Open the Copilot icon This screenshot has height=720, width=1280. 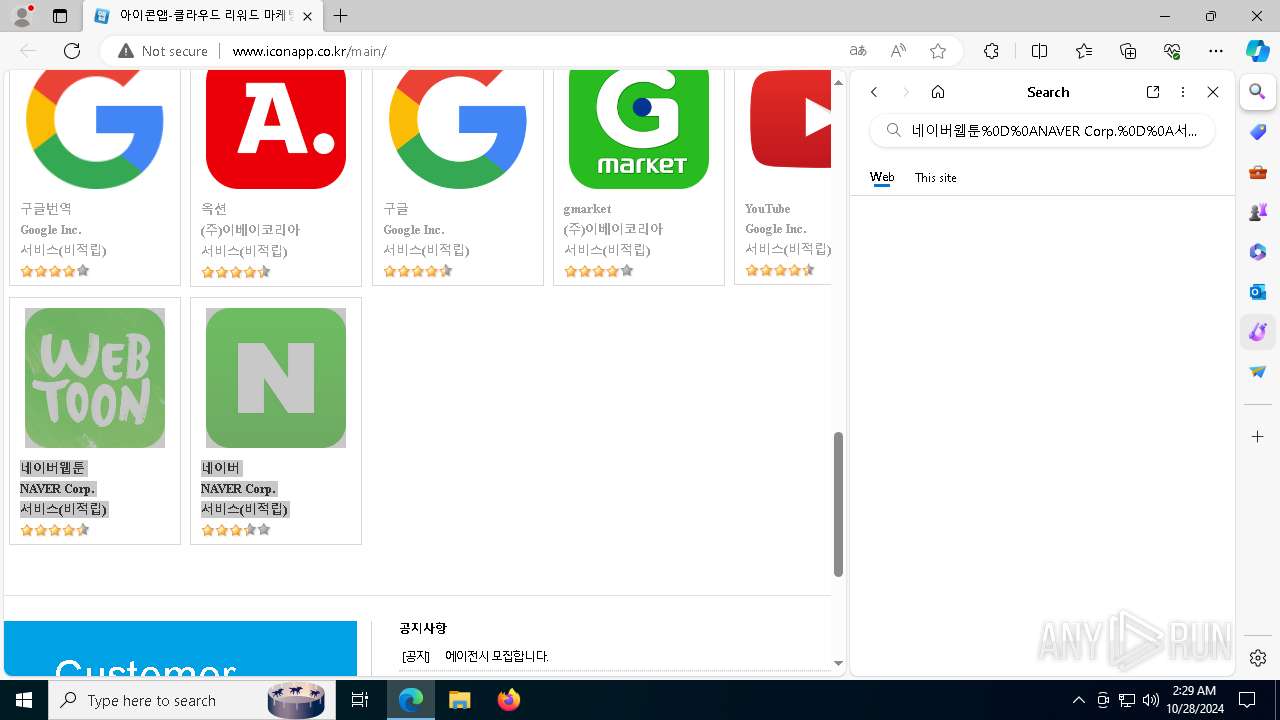[x=1257, y=51]
